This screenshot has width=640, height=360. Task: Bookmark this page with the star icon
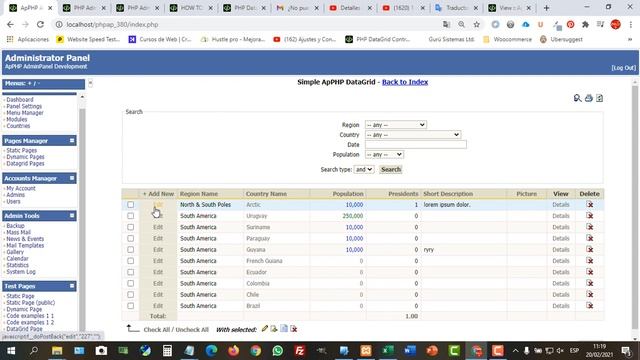[x=476, y=24]
